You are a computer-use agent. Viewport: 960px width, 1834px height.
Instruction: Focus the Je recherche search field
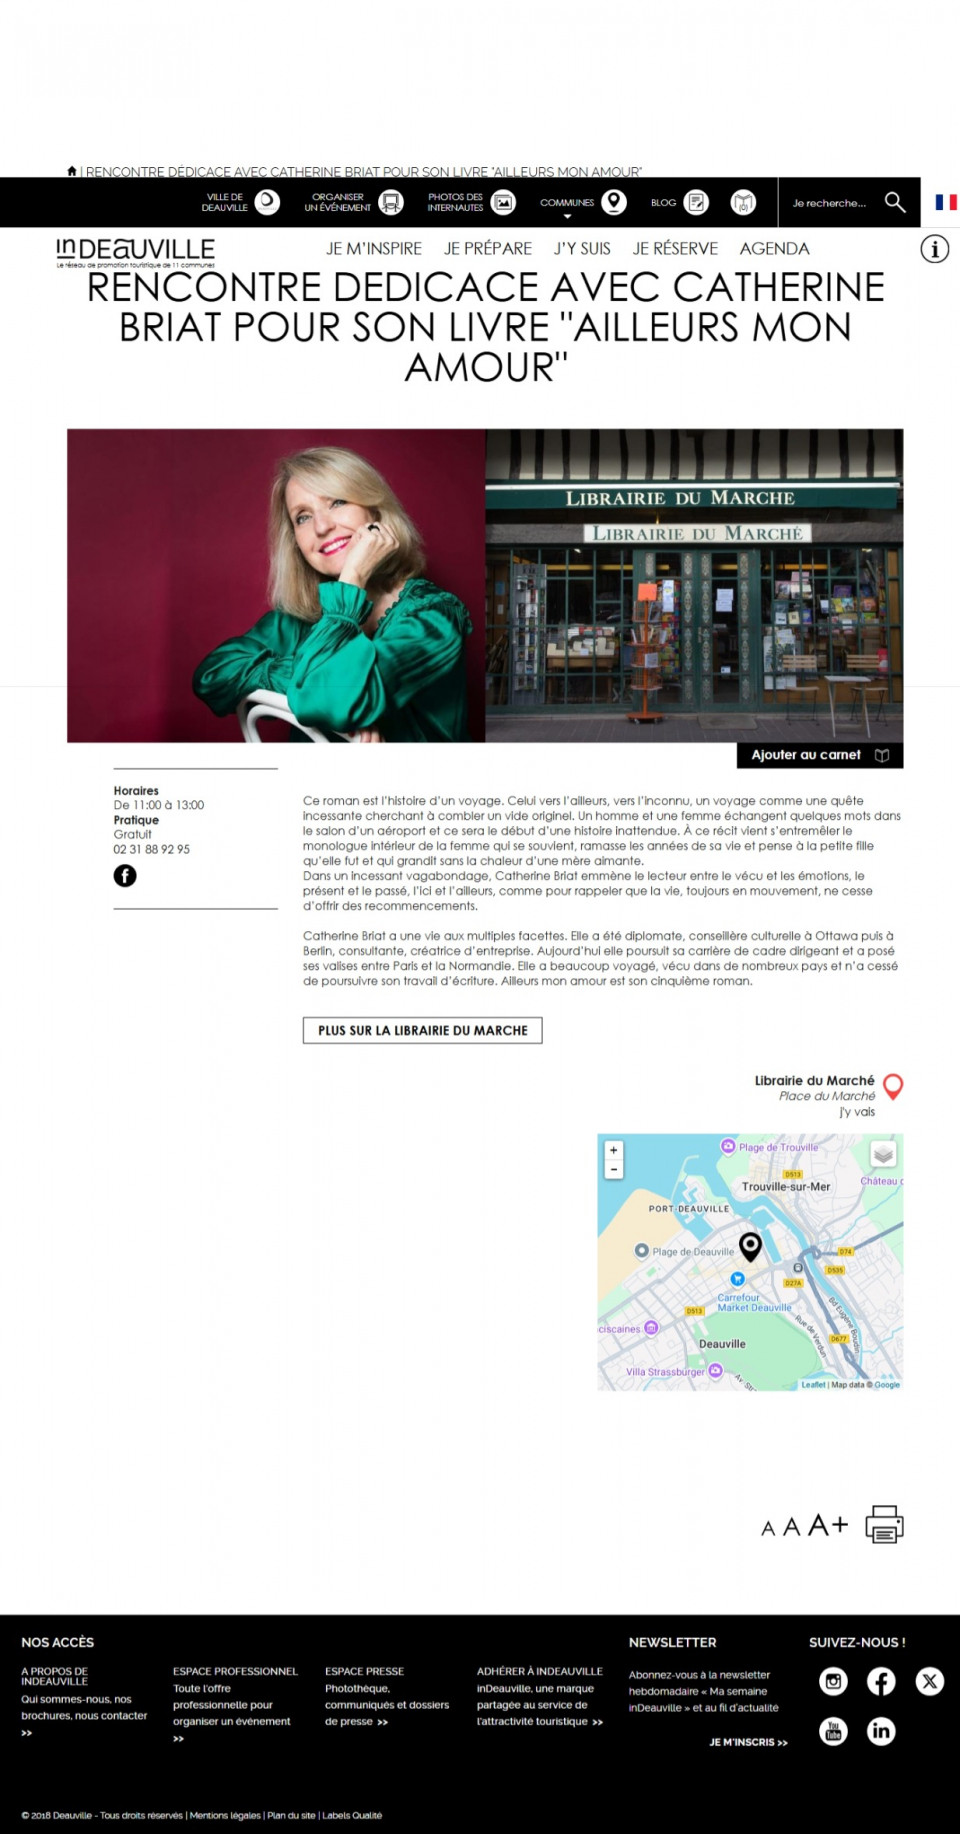tap(830, 203)
